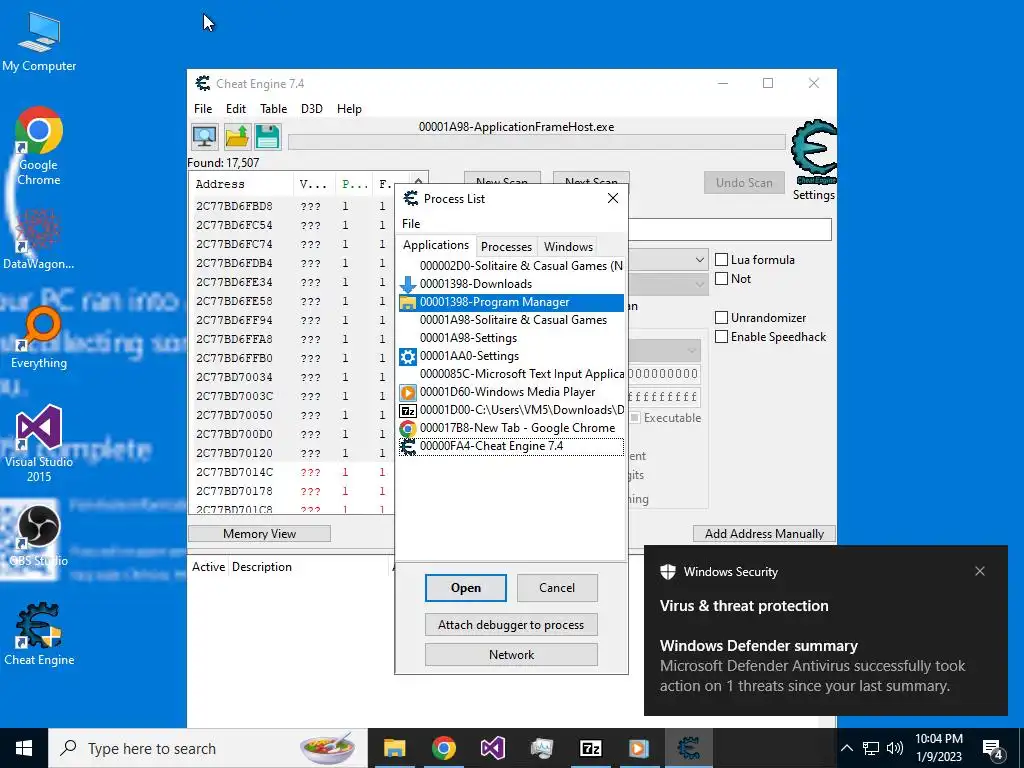
Task: Click the Memory View button
Action: [259, 534]
